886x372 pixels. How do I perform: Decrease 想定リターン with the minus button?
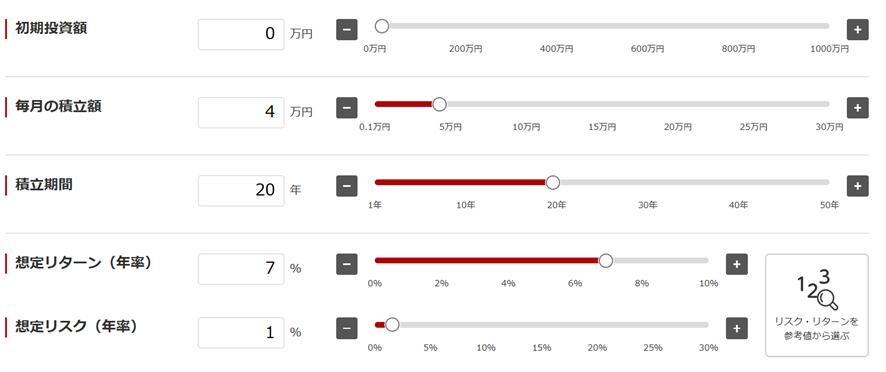pos(347,263)
